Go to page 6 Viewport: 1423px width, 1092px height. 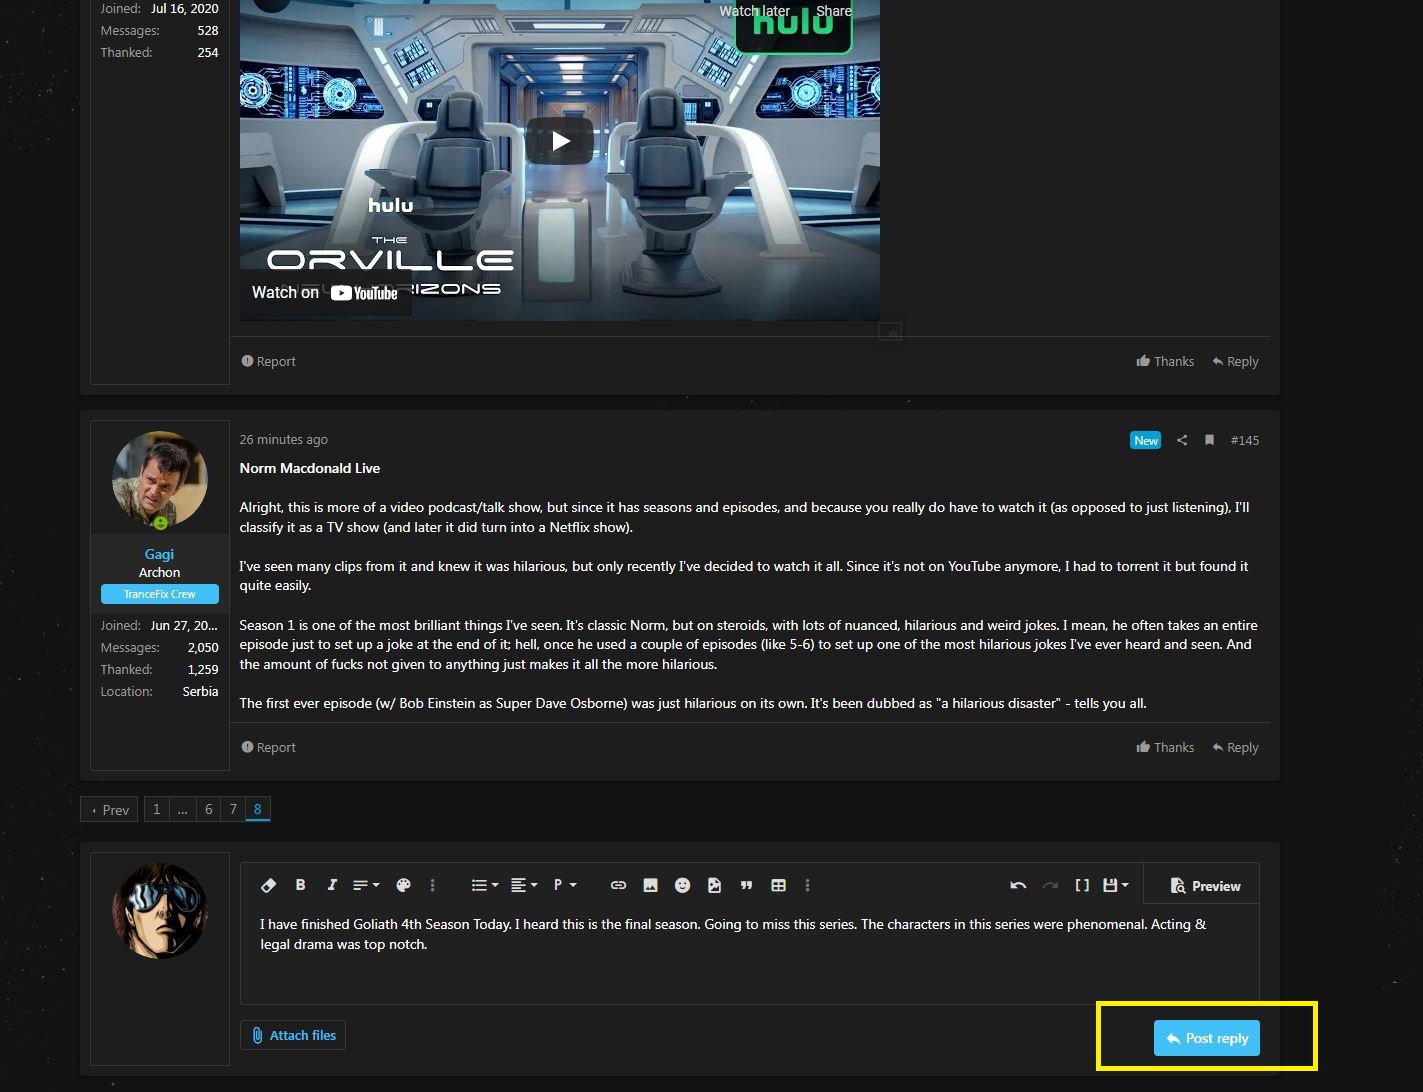(208, 809)
